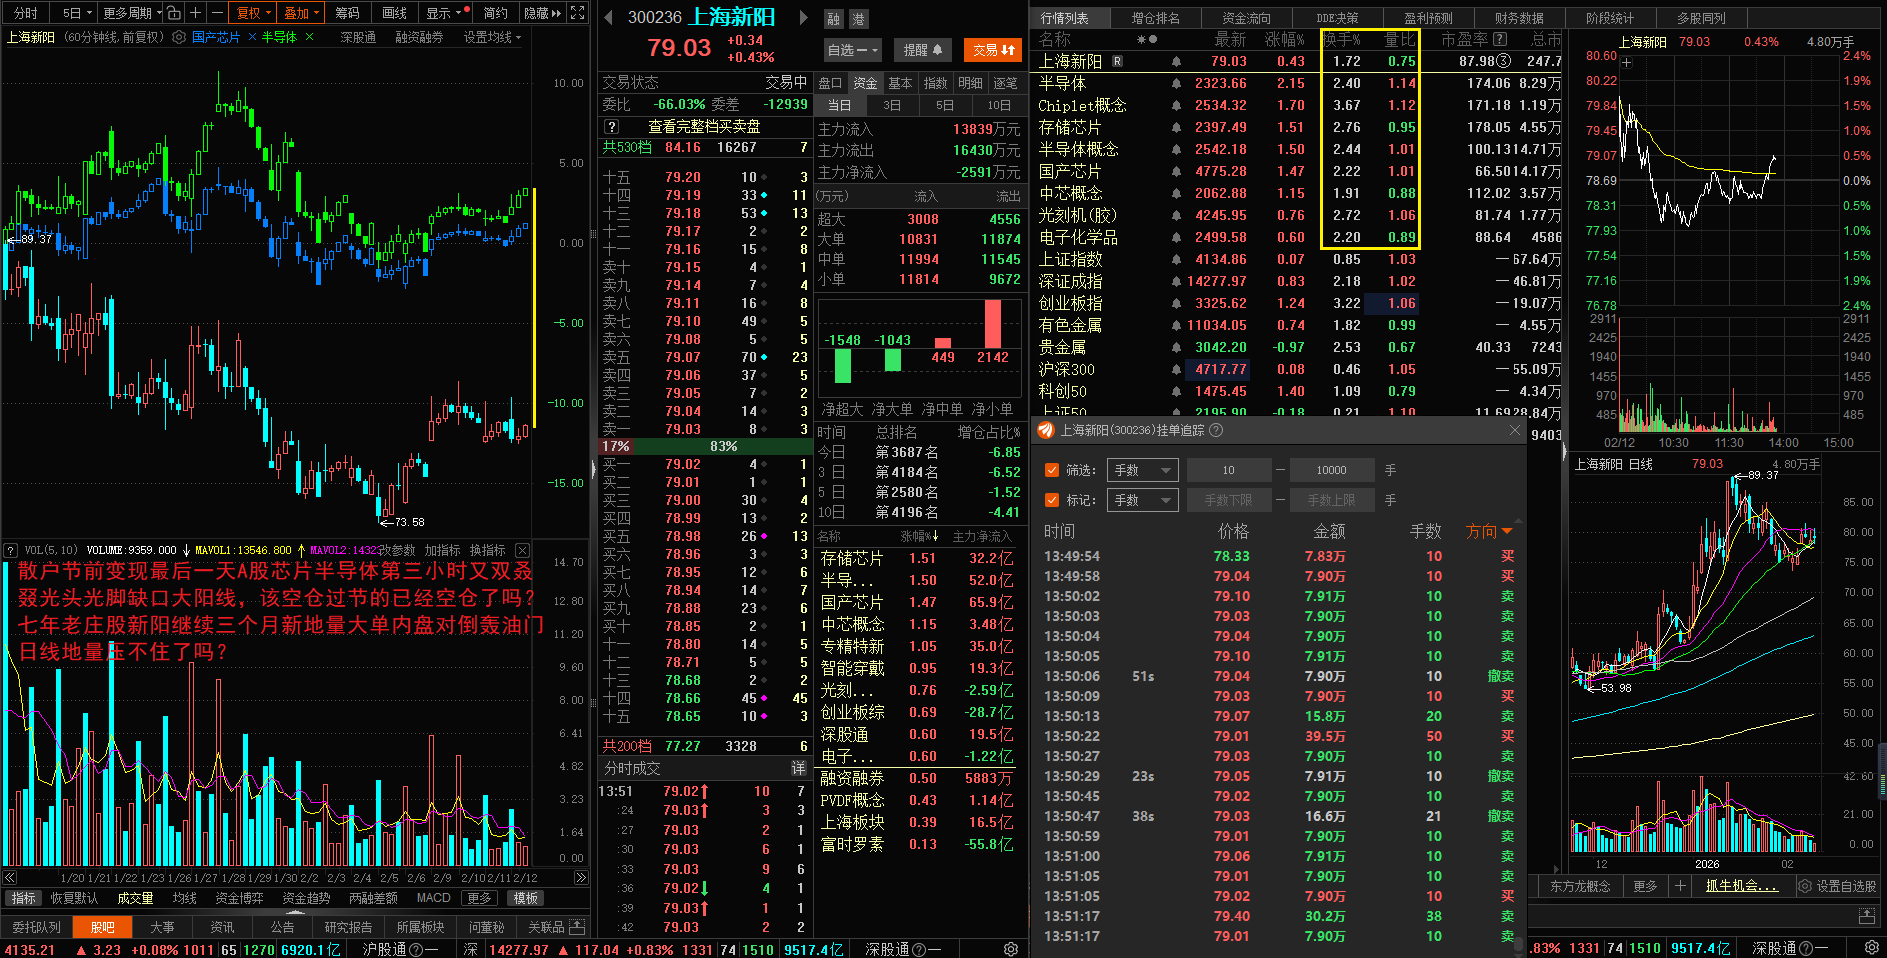Click 改参数 in the VOL panel
Screen dimensions: 1887x958
click(397, 550)
